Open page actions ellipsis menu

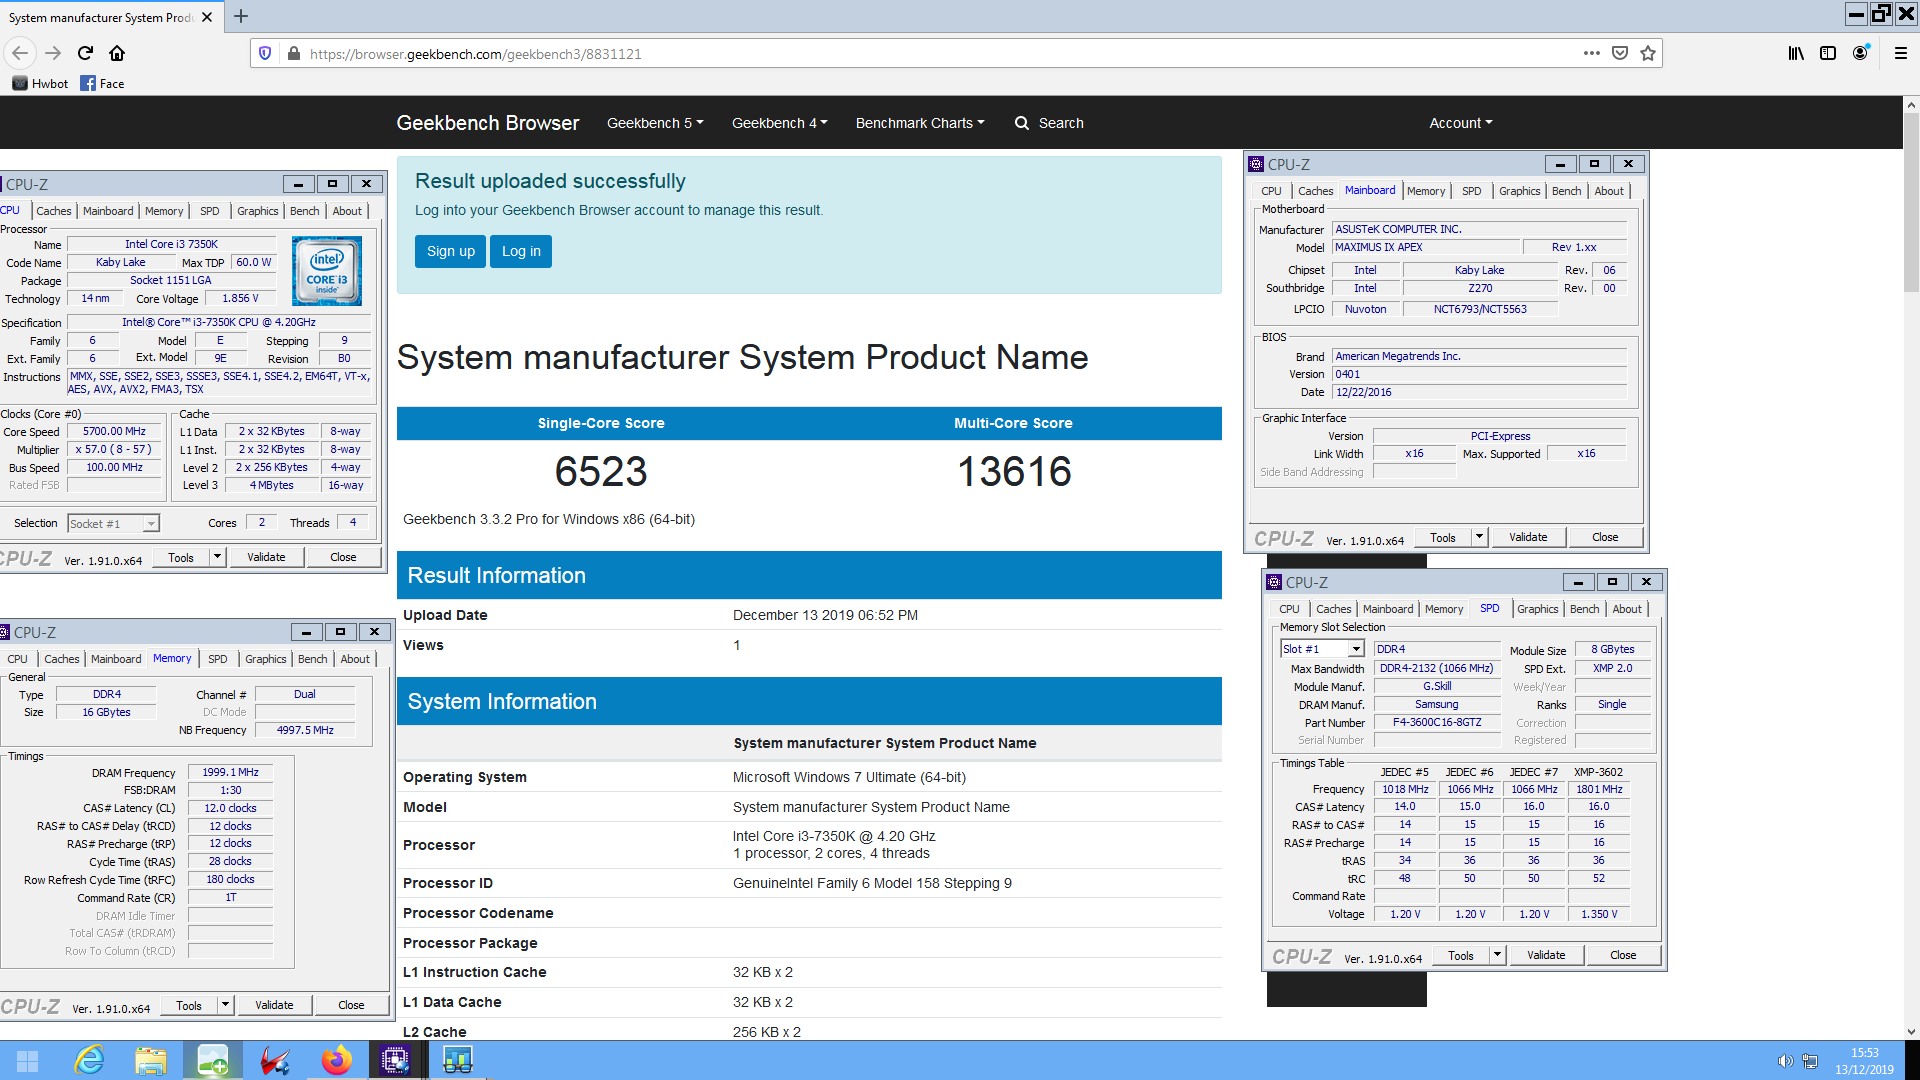1592,53
